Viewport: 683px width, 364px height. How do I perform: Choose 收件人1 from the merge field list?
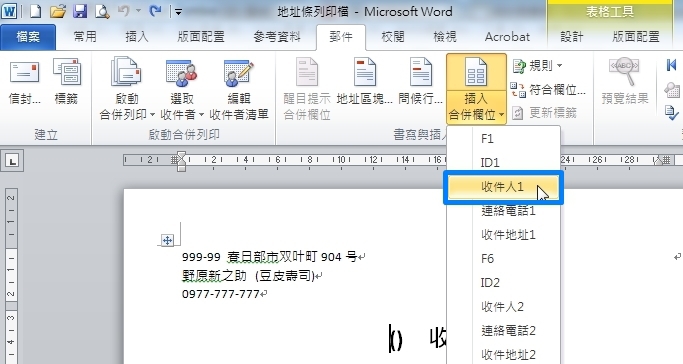pyautogui.click(x=504, y=187)
